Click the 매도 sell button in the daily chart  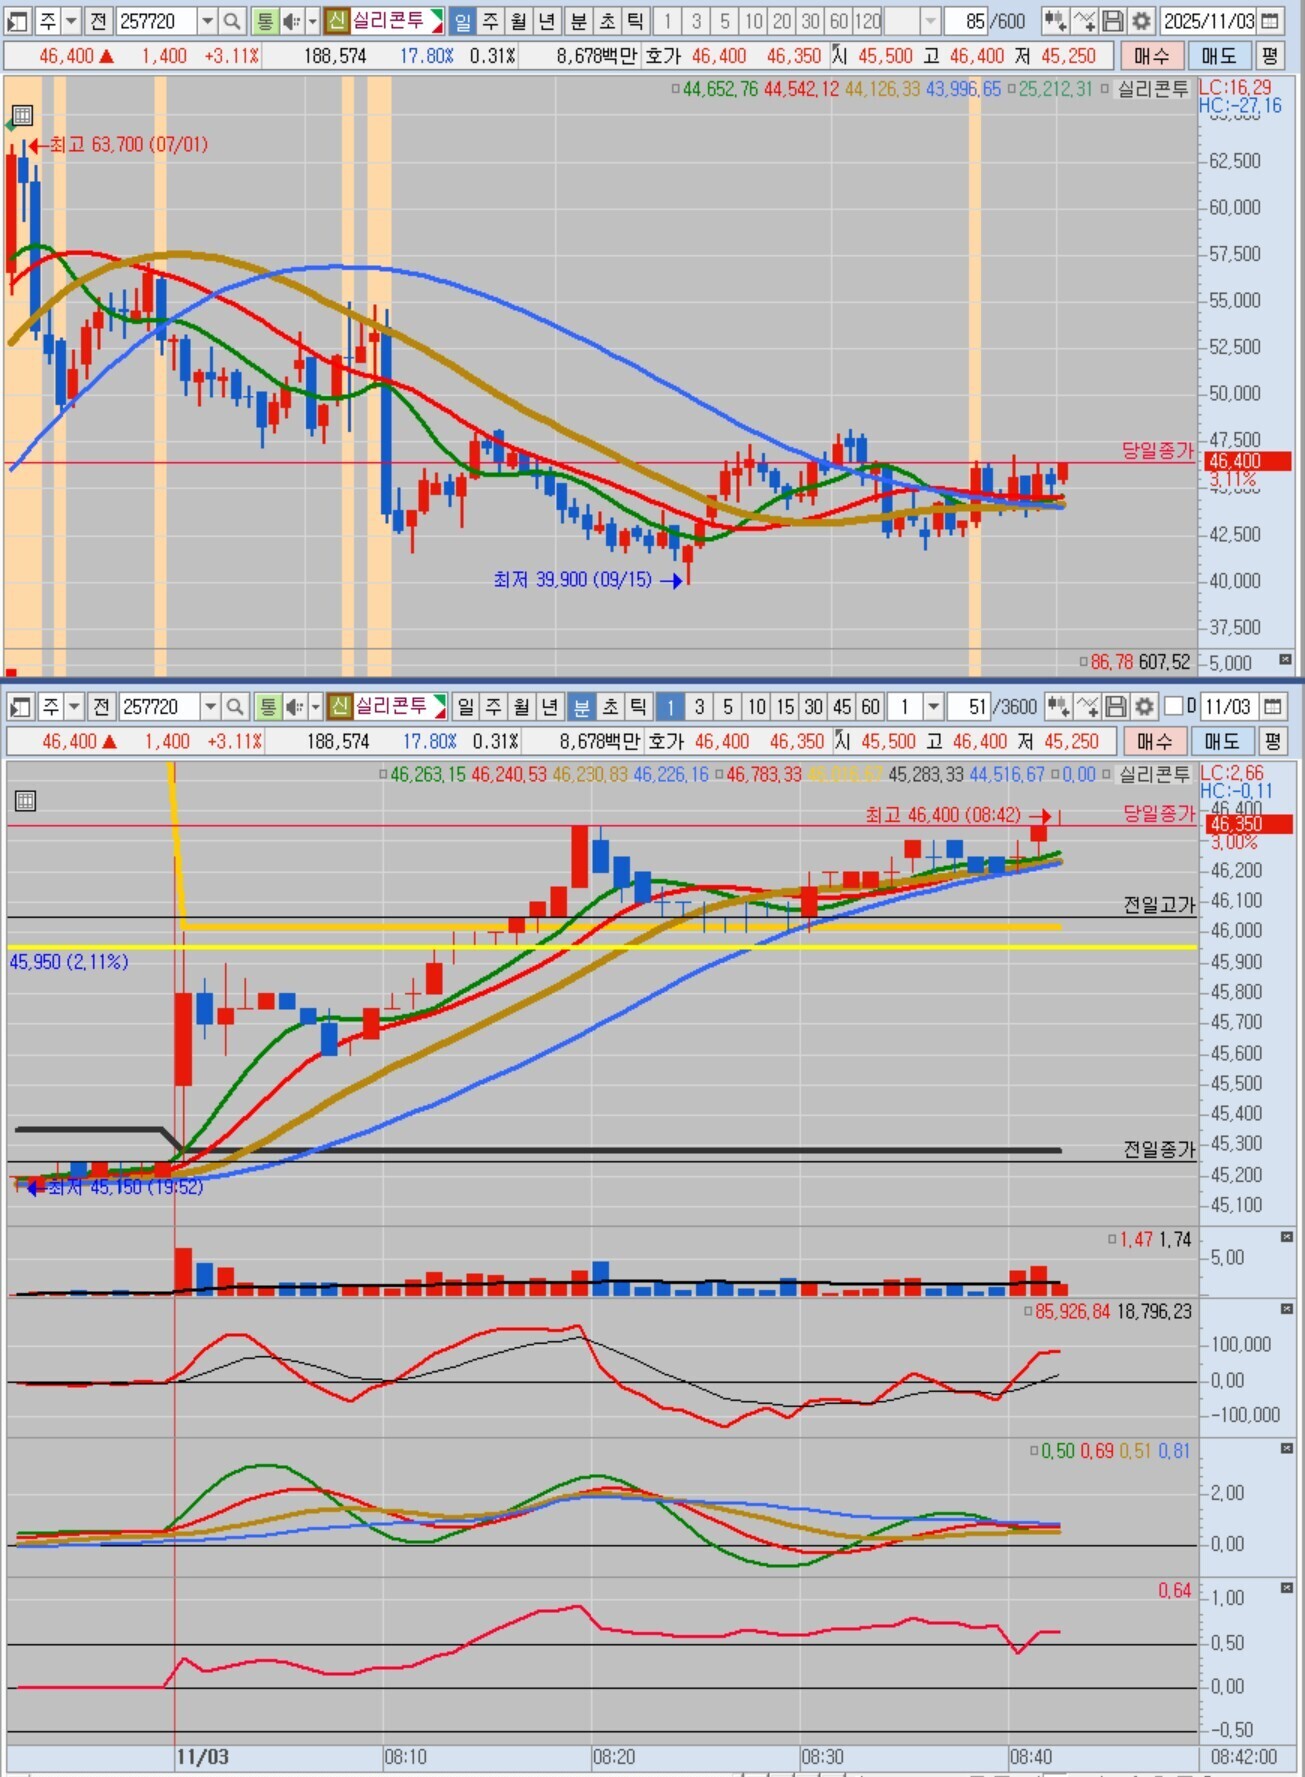pyautogui.click(x=1219, y=56)
